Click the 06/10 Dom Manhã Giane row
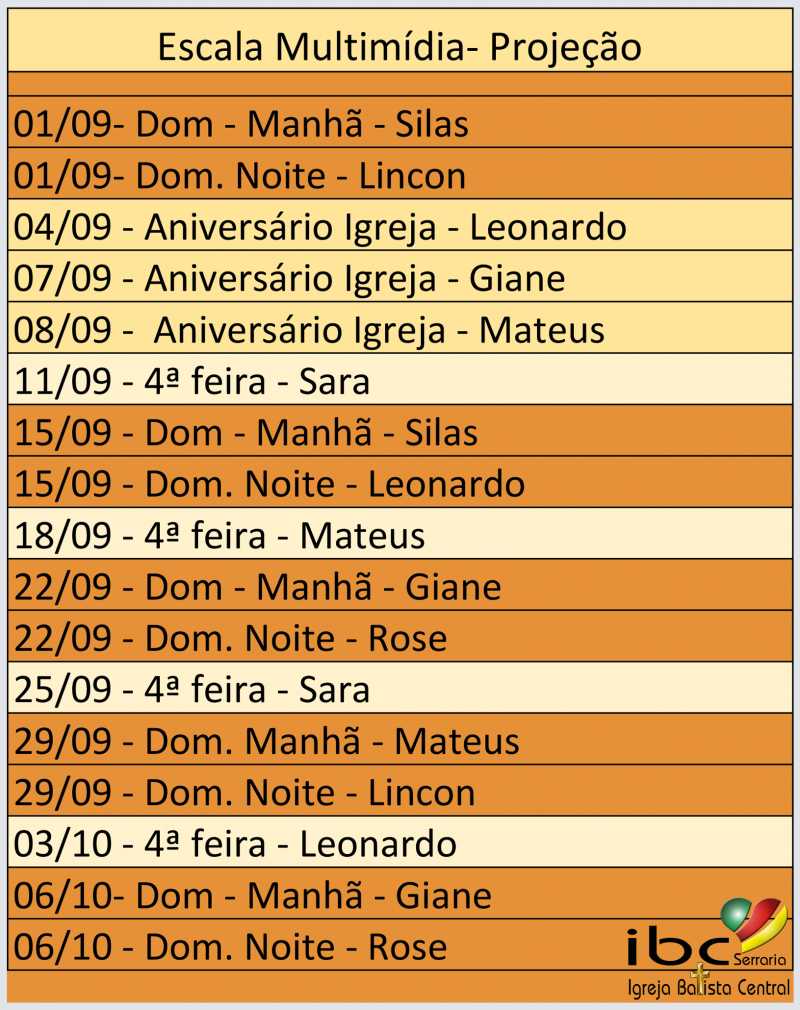This screenshot has height=1010, width=800. click(400, 893)
